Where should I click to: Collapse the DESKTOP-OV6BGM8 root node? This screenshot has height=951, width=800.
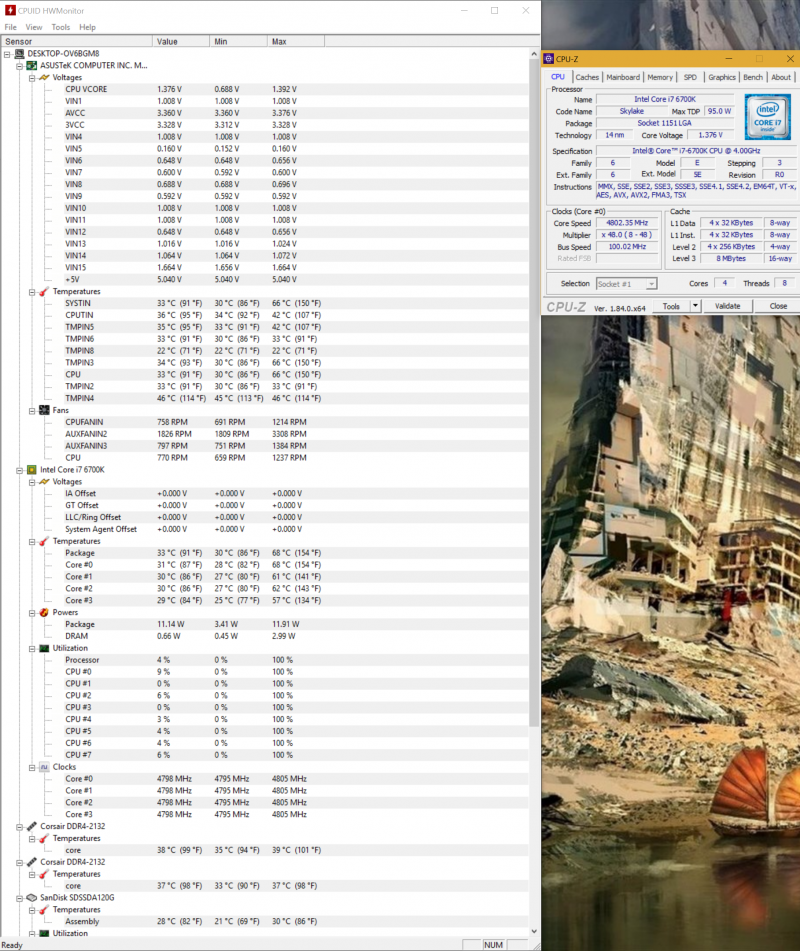7,54
